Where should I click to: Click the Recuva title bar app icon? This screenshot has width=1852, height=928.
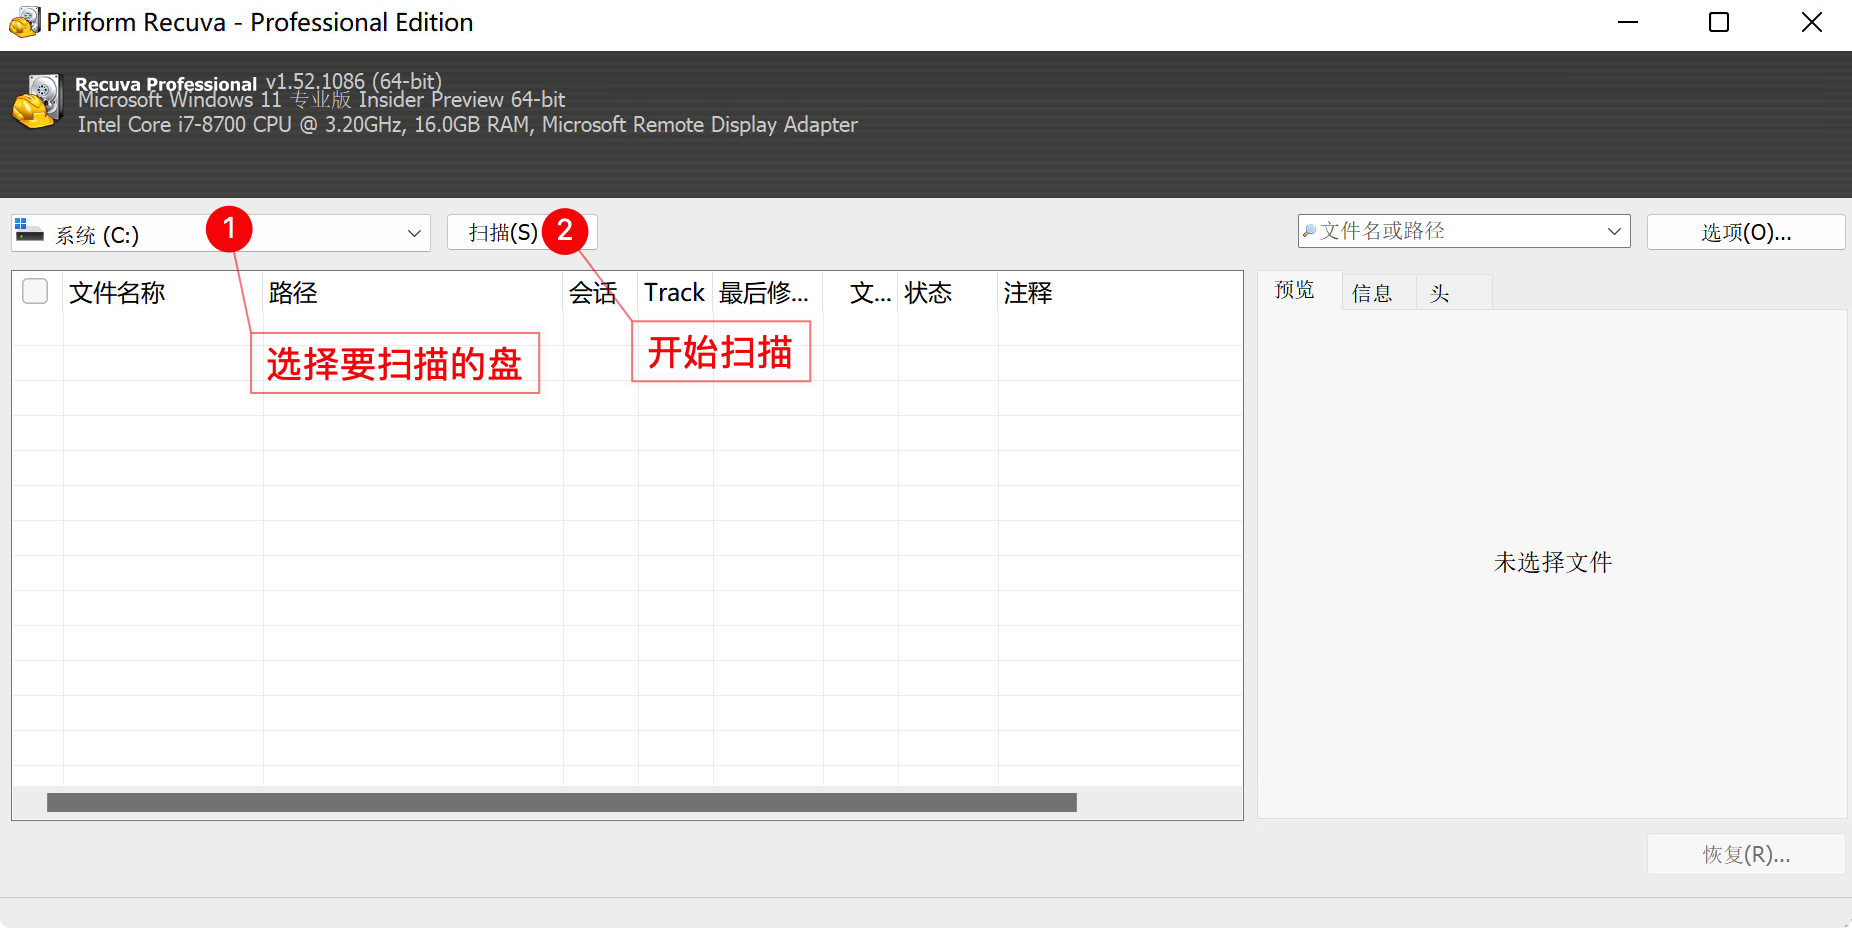[24, 22]
